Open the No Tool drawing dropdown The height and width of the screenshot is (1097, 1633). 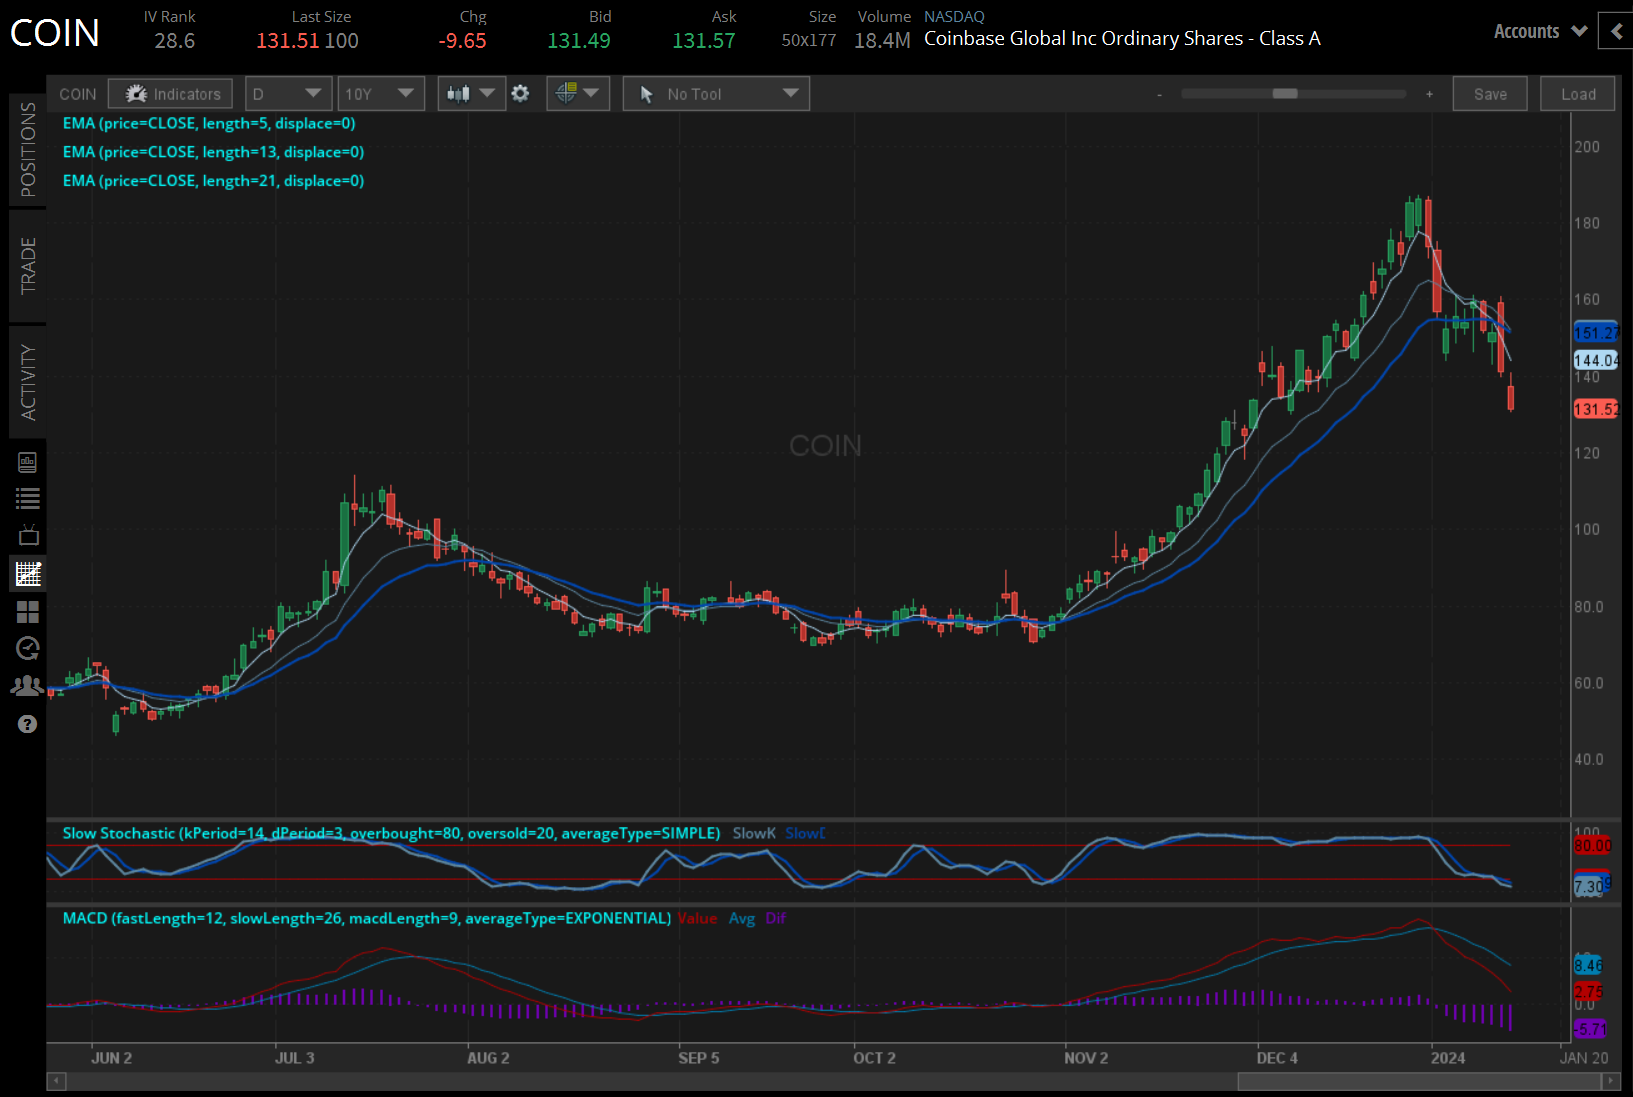pyautogui.click(x=716, y=94)
